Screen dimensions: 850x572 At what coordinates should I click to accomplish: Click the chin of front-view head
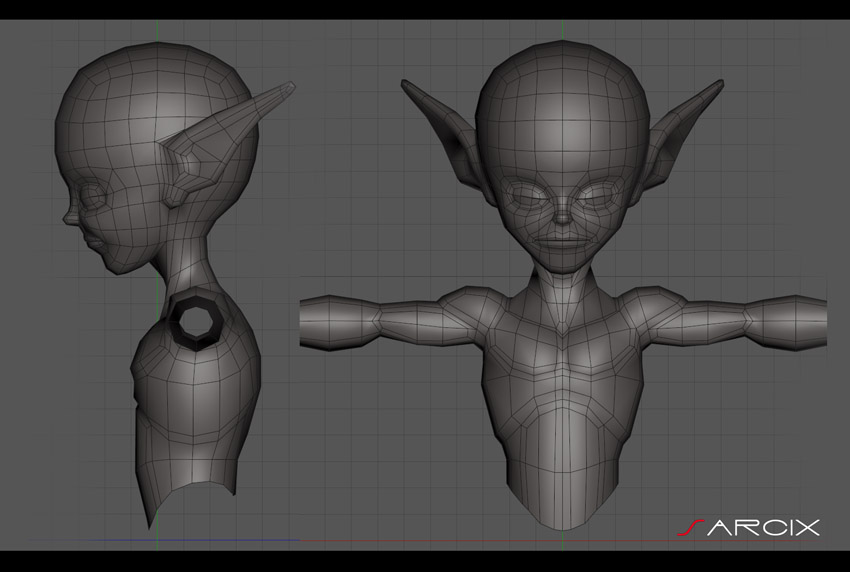click(x=563, y=262)
